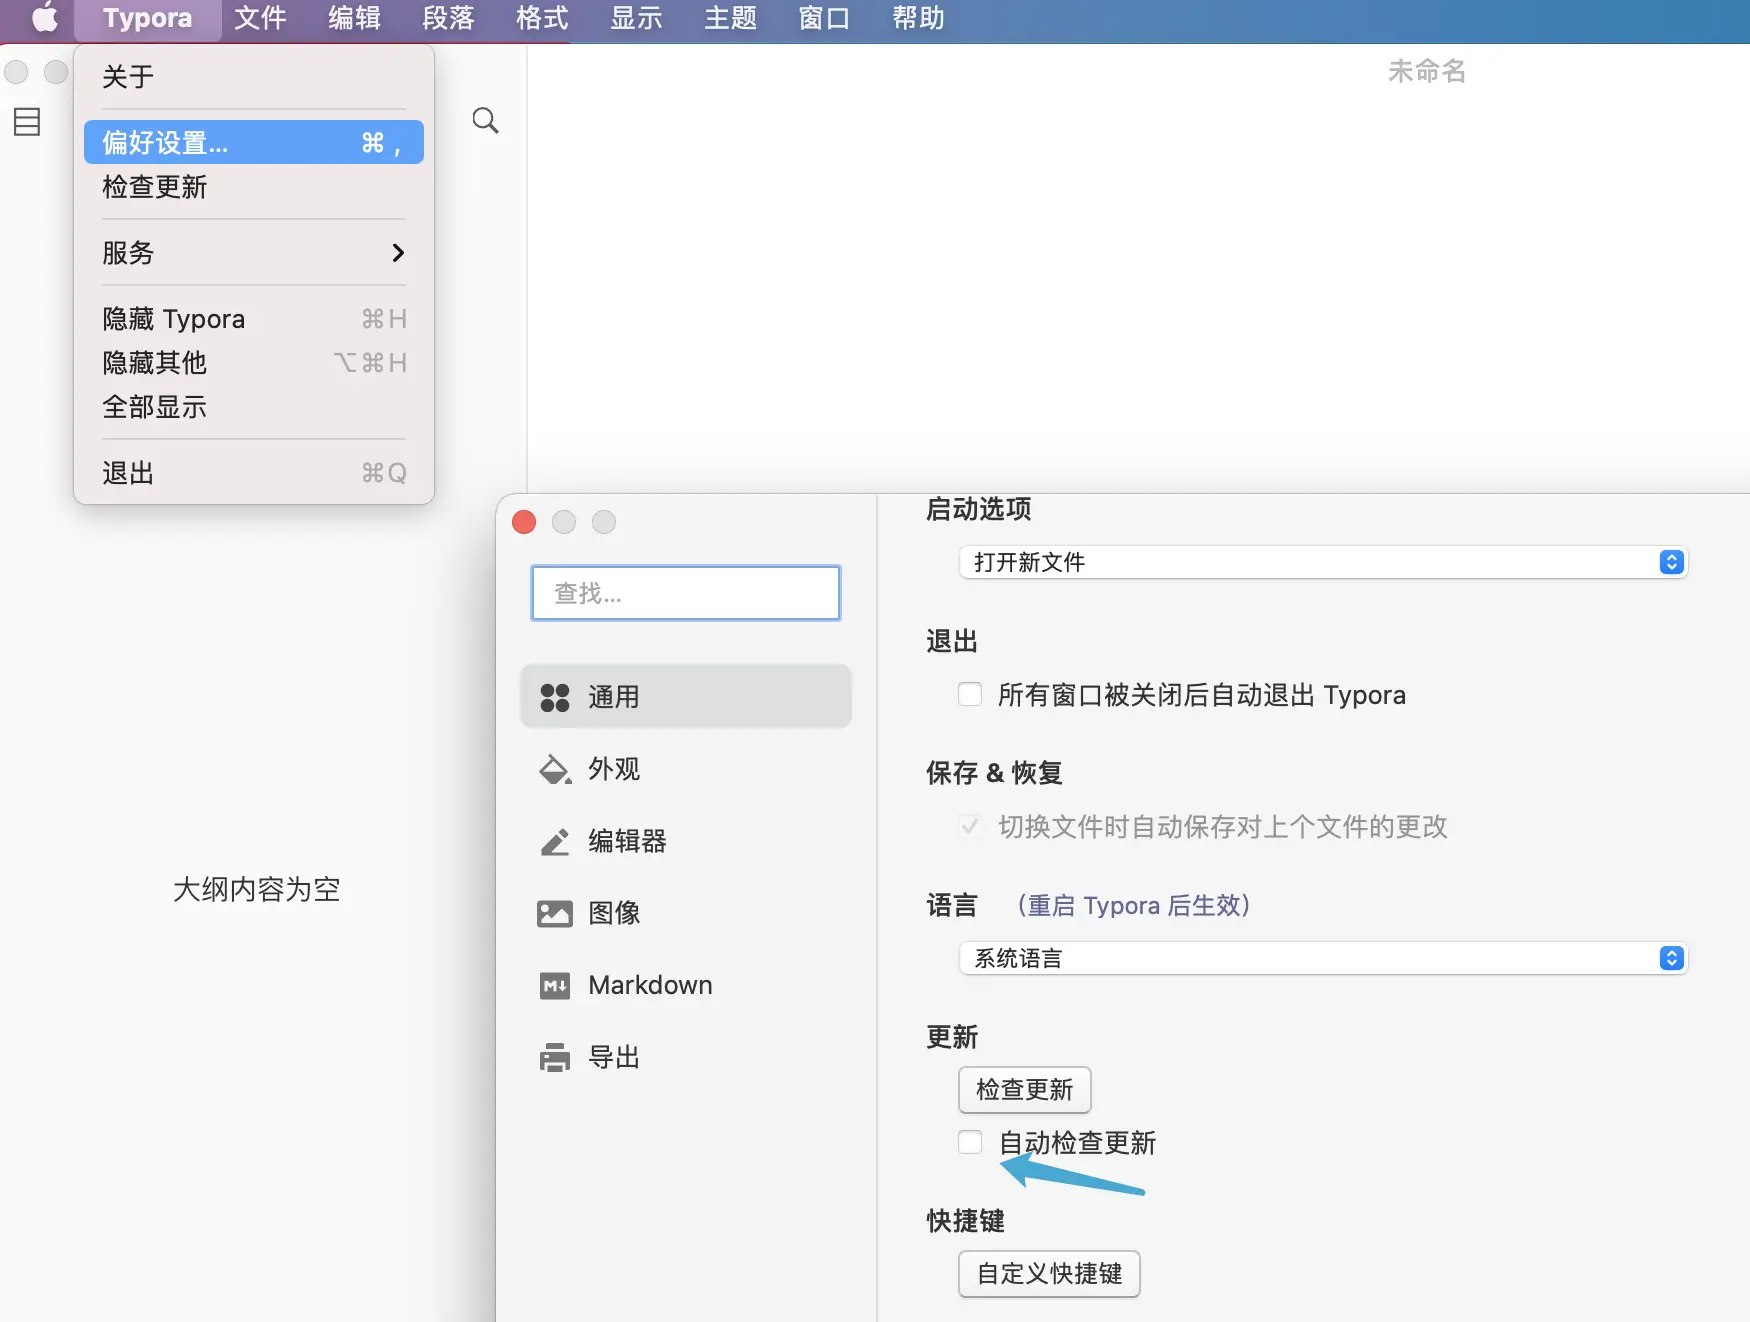The width and height of the screenshot is (1750, 1322).
Task: Select 检查更新 in Typora menu
Action: 254,186
